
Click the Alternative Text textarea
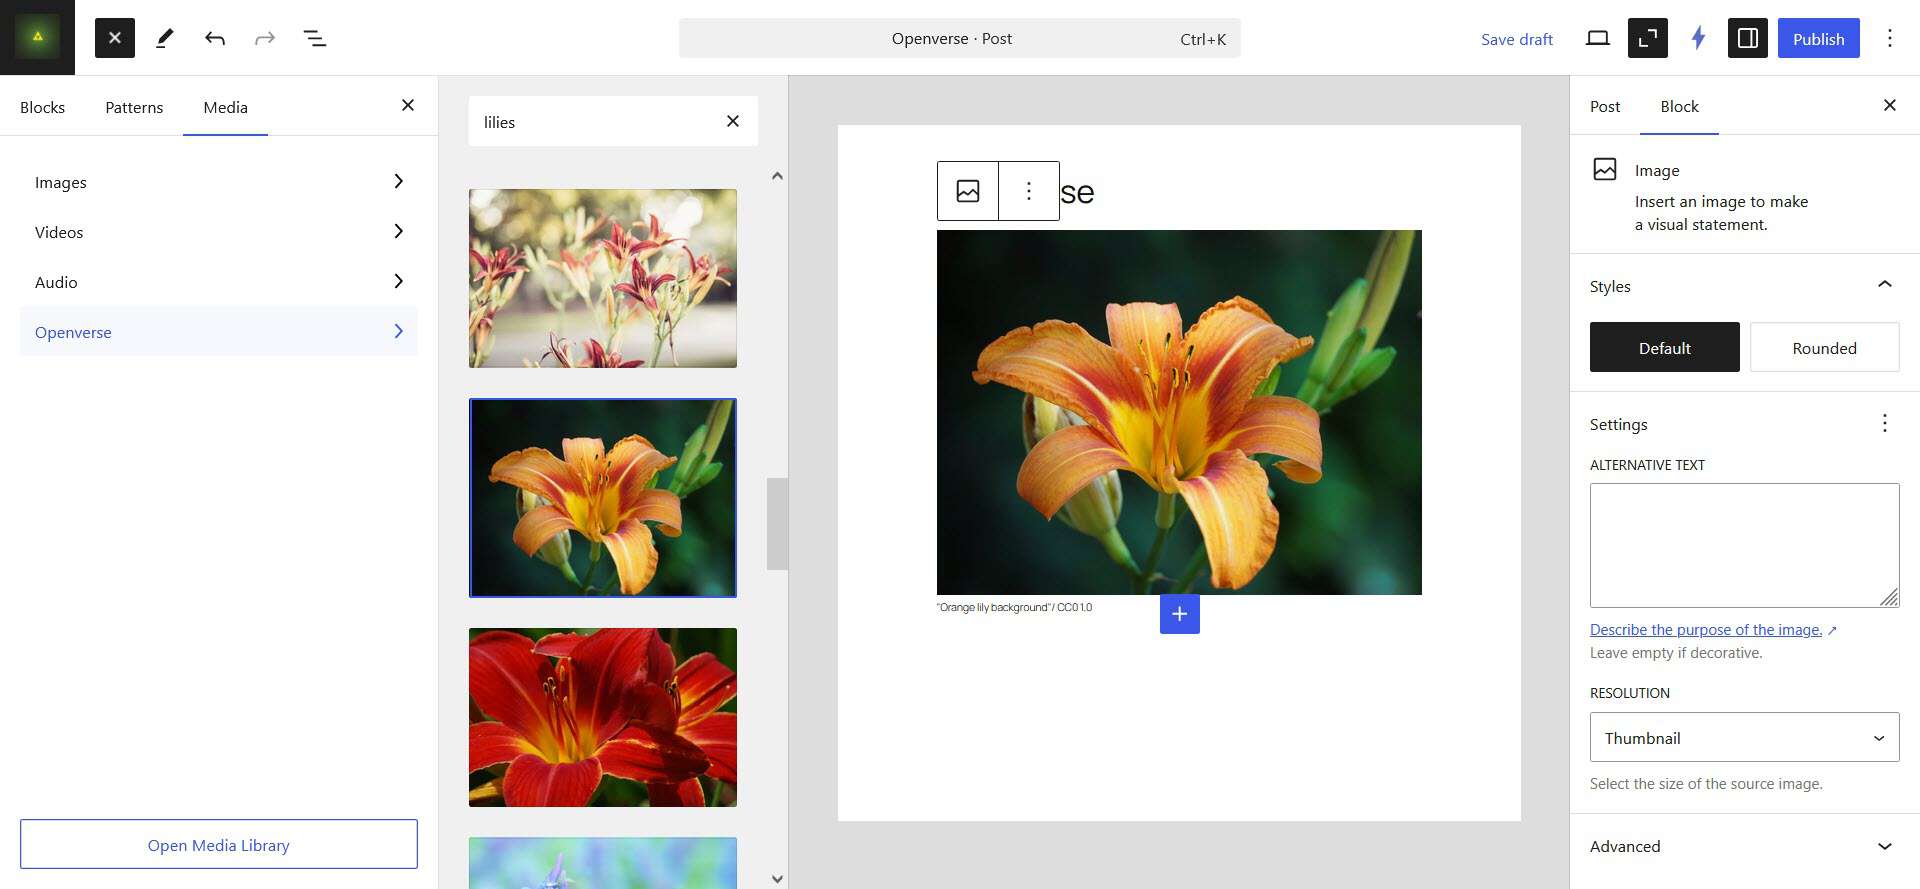pos(1744,545)
